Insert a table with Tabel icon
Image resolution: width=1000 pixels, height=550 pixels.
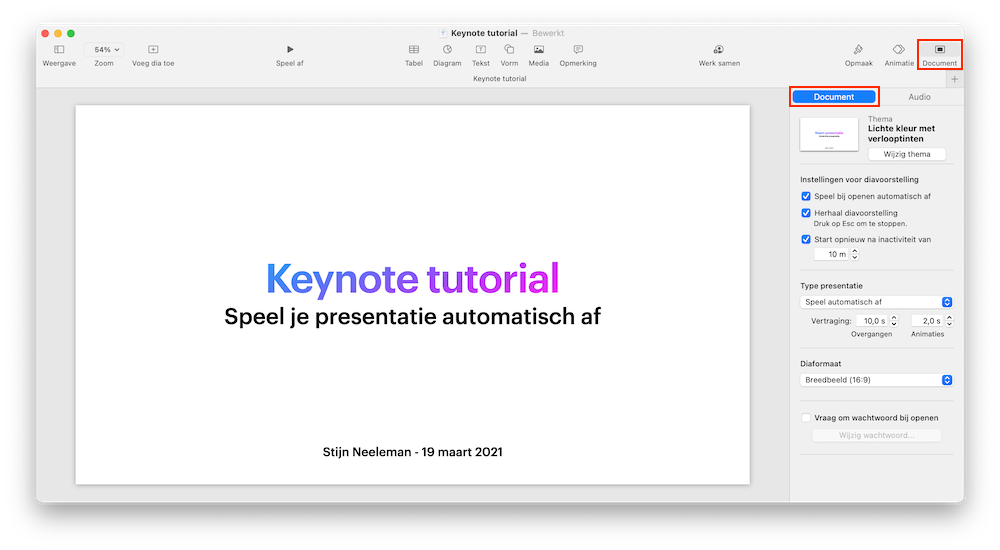pos(414,50)
